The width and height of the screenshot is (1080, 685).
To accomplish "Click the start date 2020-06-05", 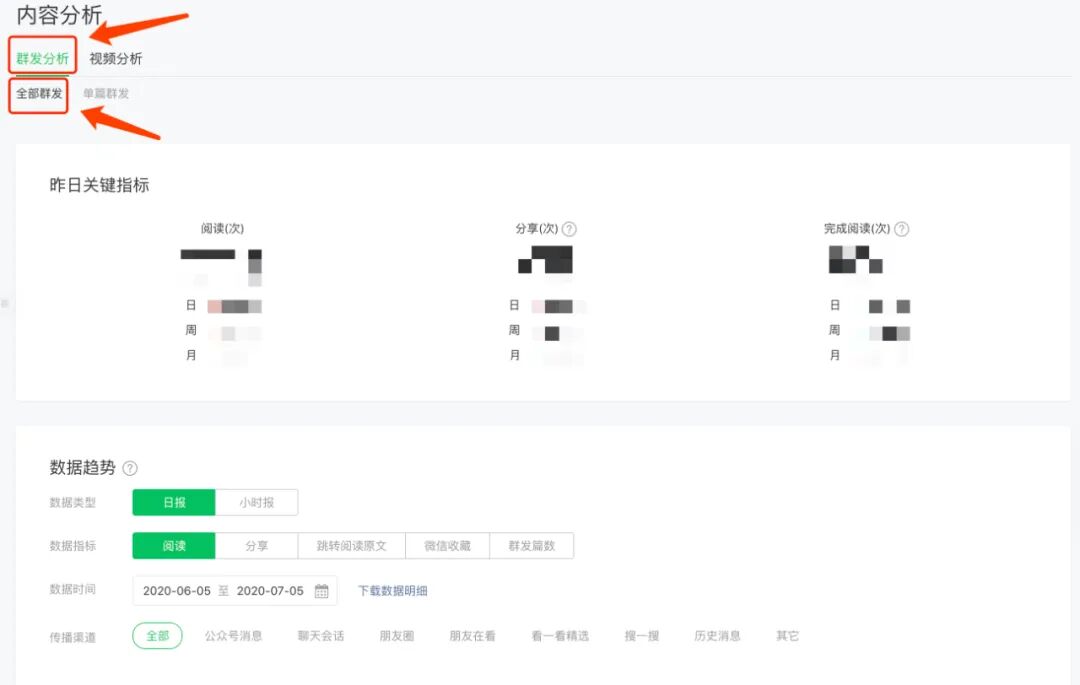I will (177, 591).
